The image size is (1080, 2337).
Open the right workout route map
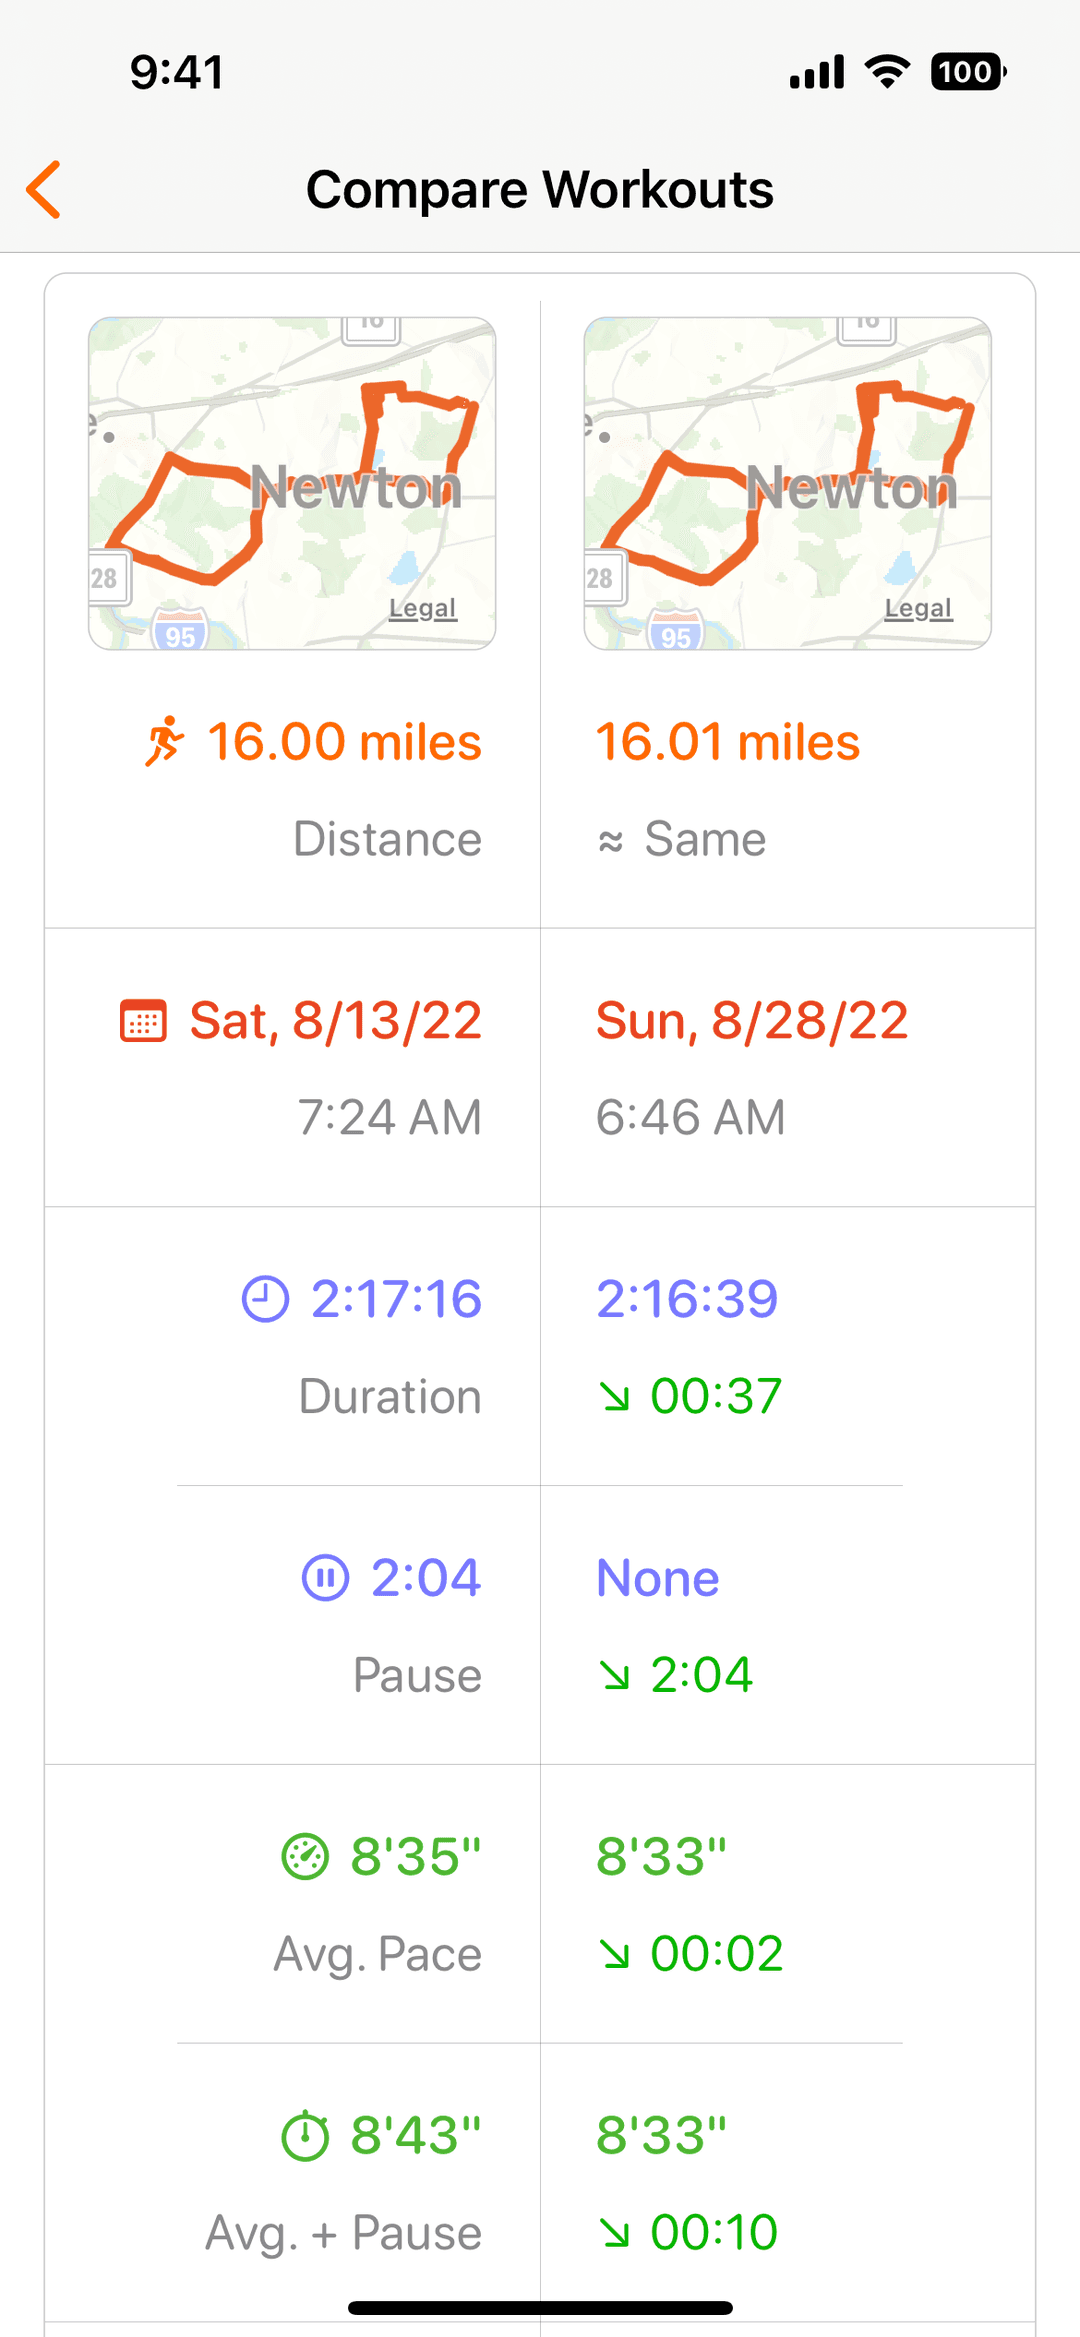787,483
